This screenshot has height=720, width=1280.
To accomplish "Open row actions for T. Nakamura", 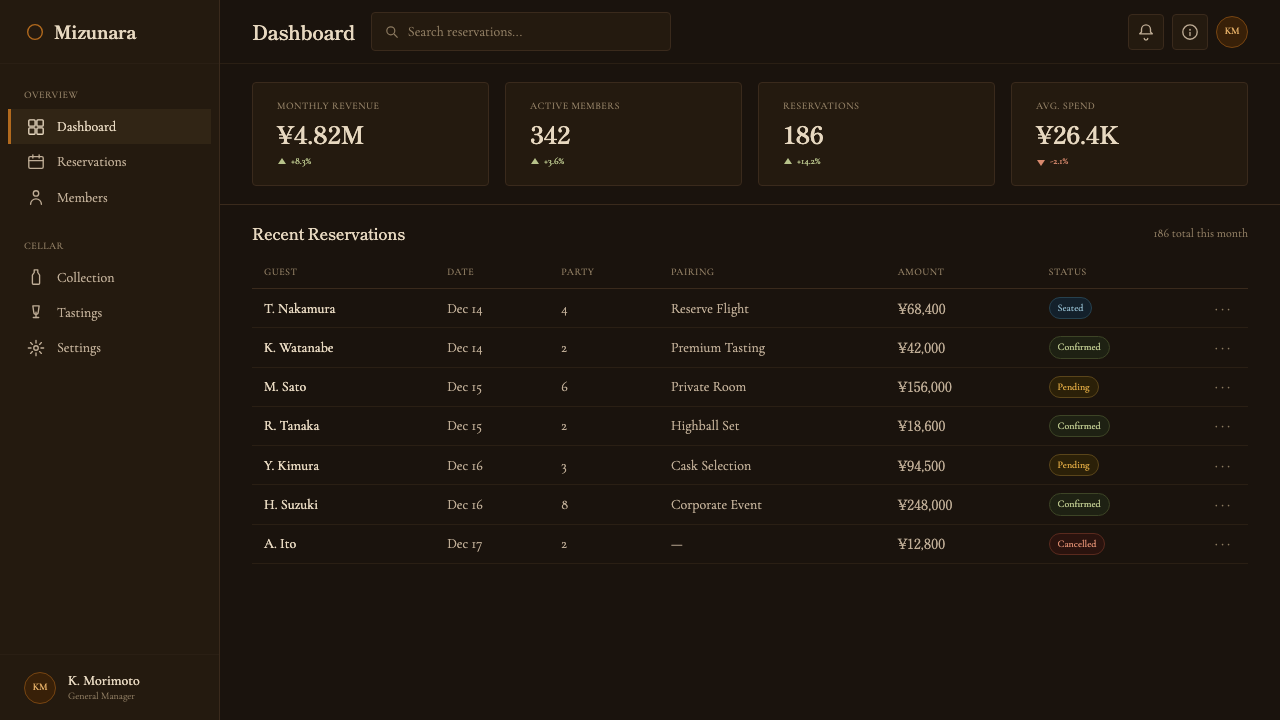I will coord(1222,309).
